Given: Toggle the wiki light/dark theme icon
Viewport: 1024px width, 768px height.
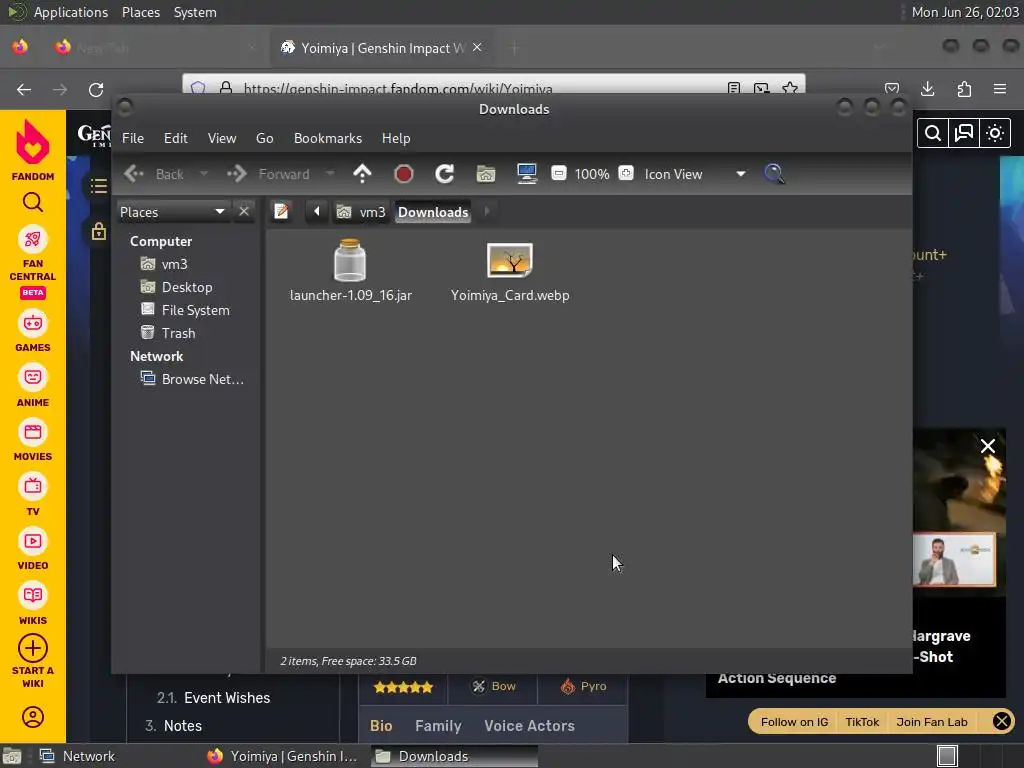Looking at the screenshot, I should click(995, 133).
